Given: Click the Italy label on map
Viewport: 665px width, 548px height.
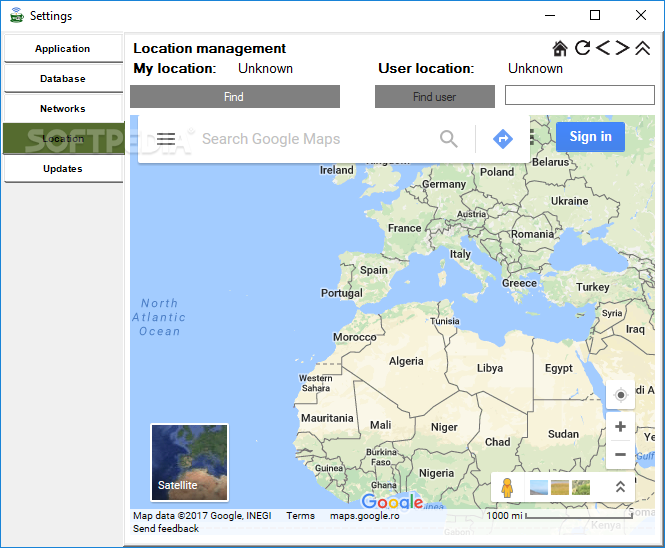Looking at the screenshot, I should [x=460, y=254].
